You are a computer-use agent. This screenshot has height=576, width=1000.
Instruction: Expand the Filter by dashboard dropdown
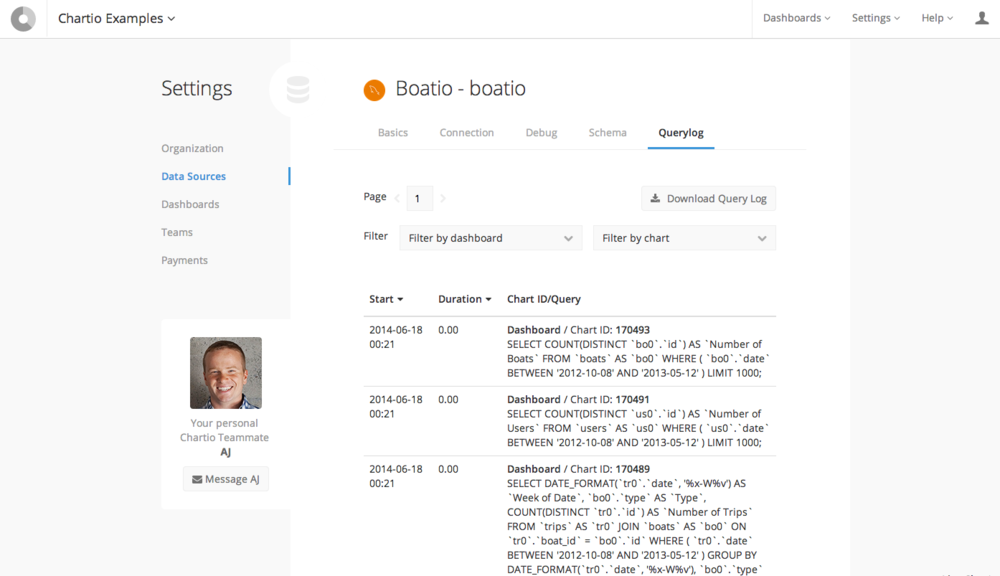pos(490,238)
